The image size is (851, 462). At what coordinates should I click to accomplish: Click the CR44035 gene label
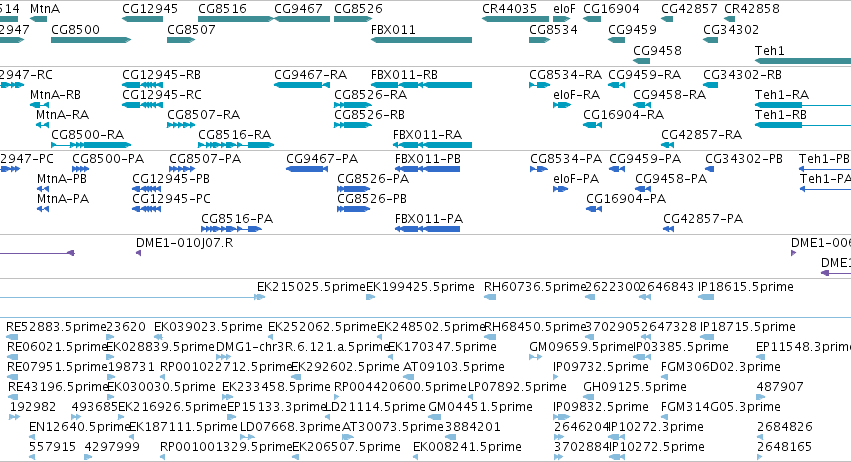pyautogui.click(x=509, y=9)
